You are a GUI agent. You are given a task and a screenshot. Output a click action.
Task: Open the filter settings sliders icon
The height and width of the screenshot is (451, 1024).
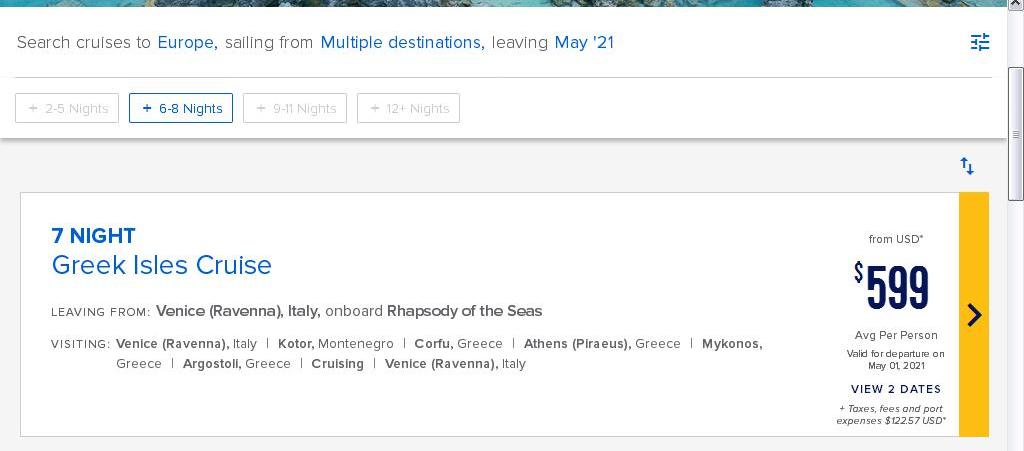click(980, 42)
